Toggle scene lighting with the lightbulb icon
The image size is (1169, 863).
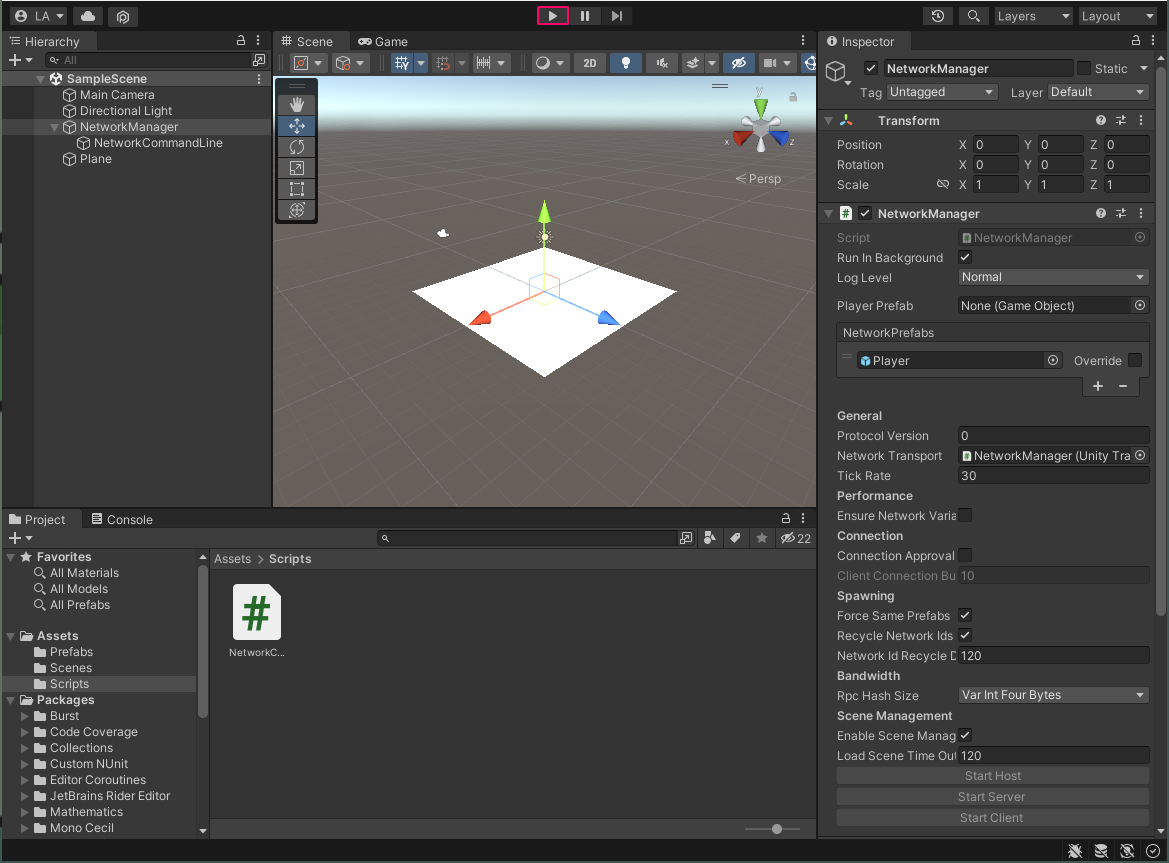pos(626,63)
